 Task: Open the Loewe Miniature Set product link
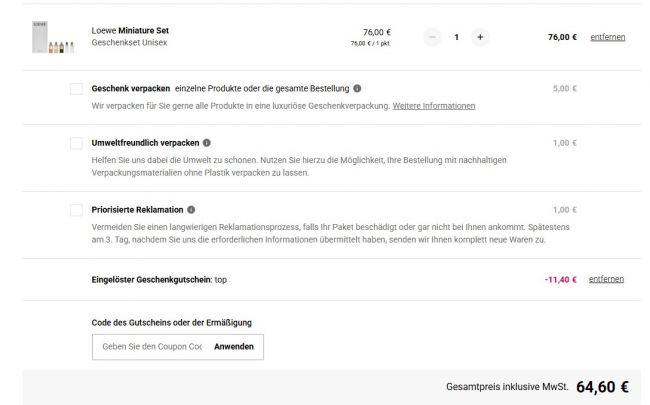(130, 30)
